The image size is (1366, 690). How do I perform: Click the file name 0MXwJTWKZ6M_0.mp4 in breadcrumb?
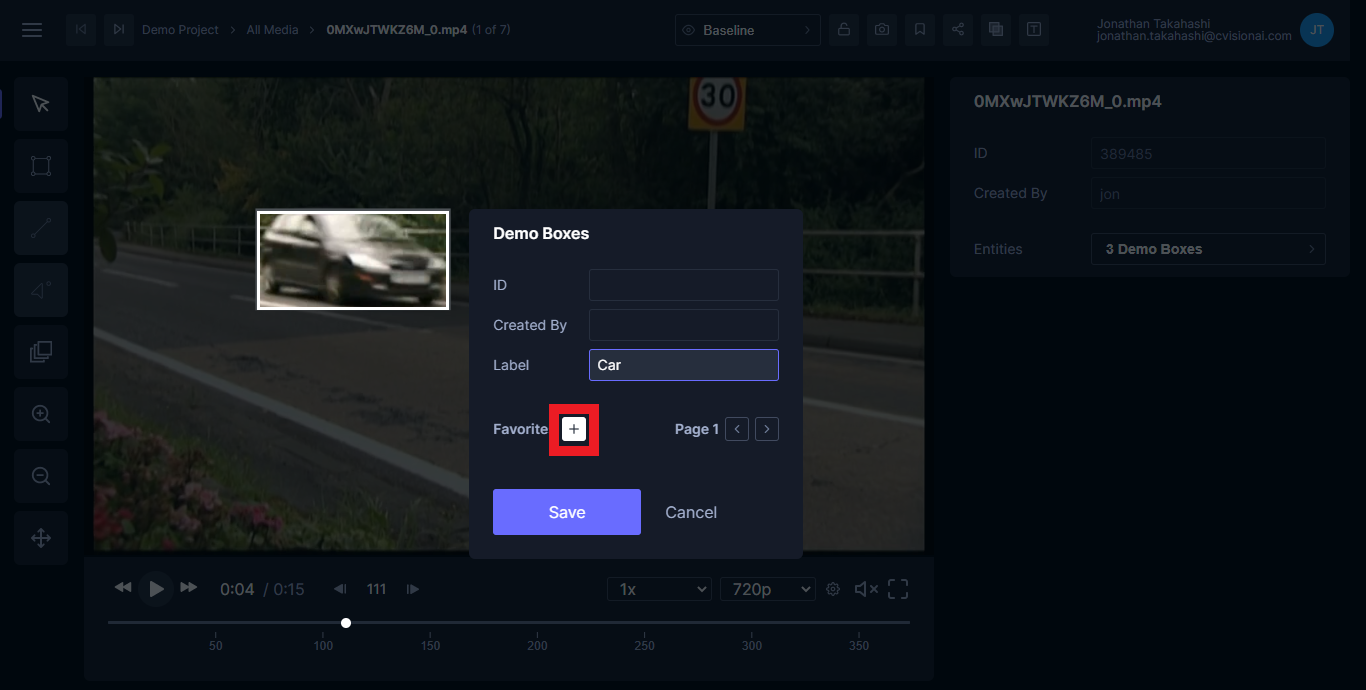click(x=398, y=30)
